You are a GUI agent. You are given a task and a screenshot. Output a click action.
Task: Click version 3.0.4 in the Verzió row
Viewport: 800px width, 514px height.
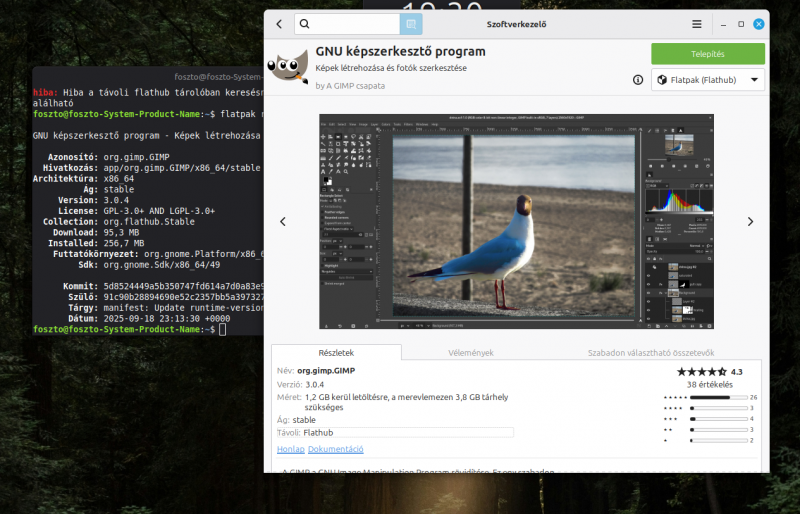[x=315, y=384]
